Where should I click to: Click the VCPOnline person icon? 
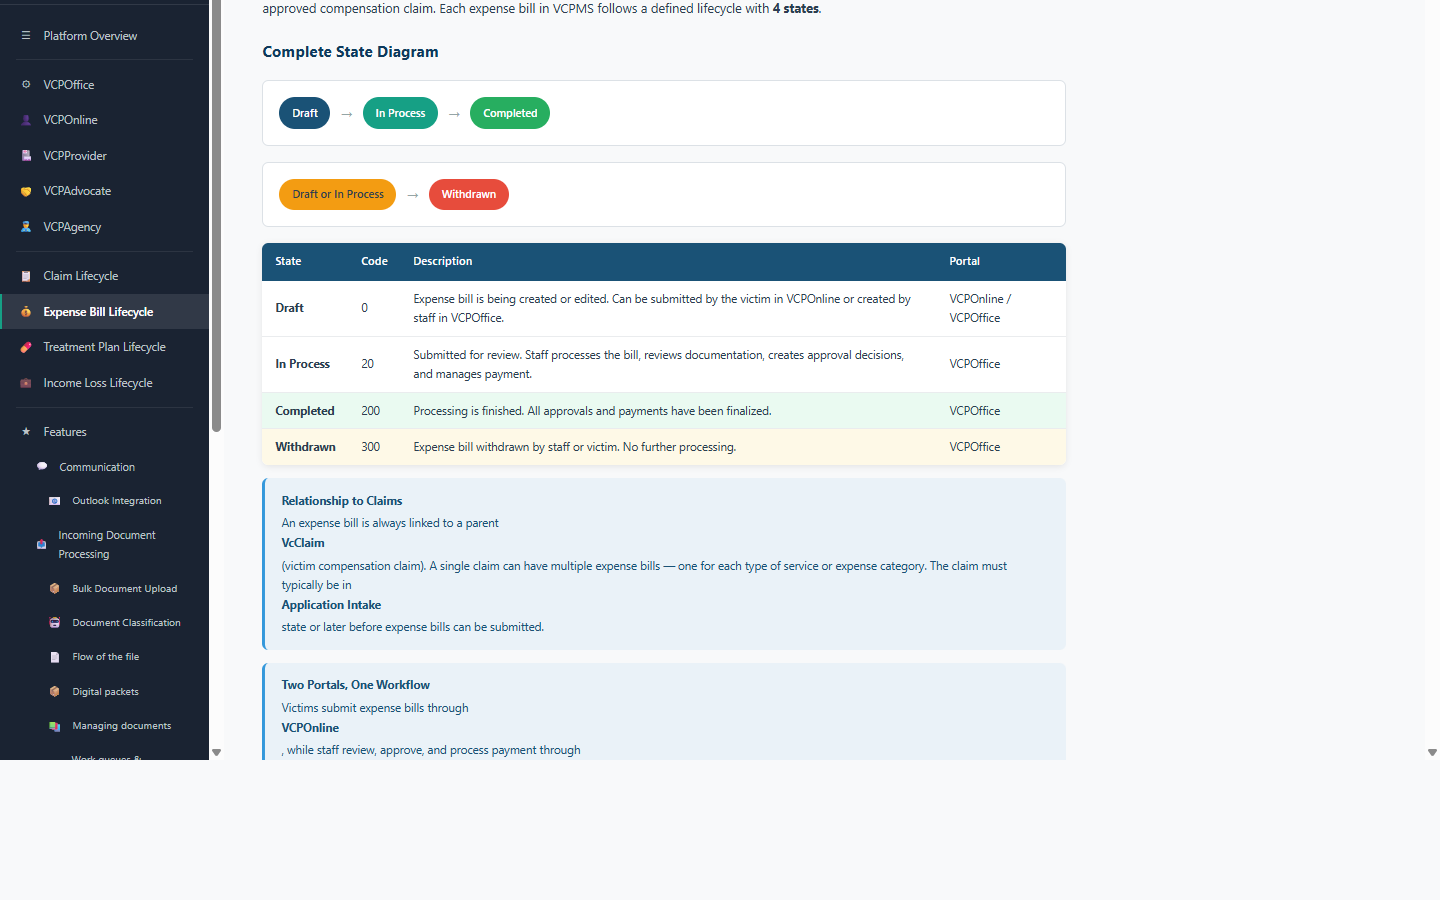pyautogui.click(x=25, y=119)
